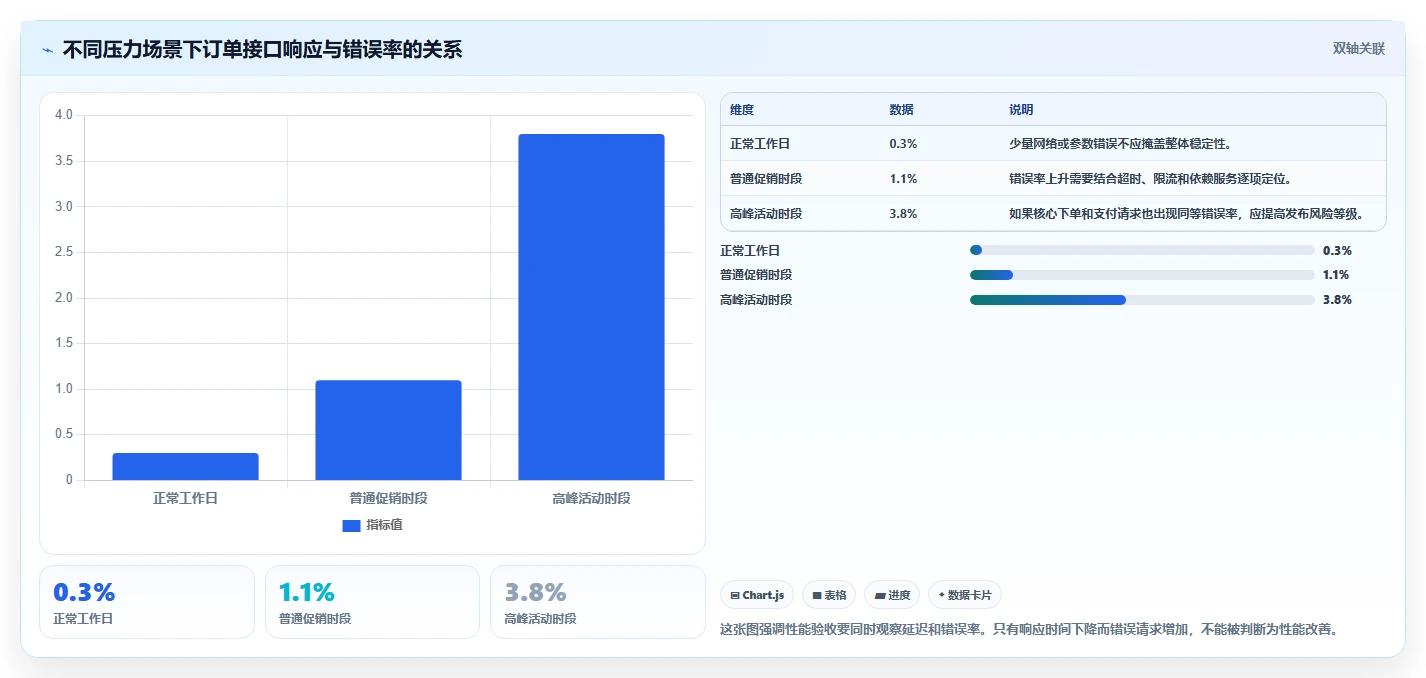The height and width of the screenshot is (678, 1426).
Task: Click the 3.0 y-axis tick label
Action: pyautogui.click(x=64, y=206)
